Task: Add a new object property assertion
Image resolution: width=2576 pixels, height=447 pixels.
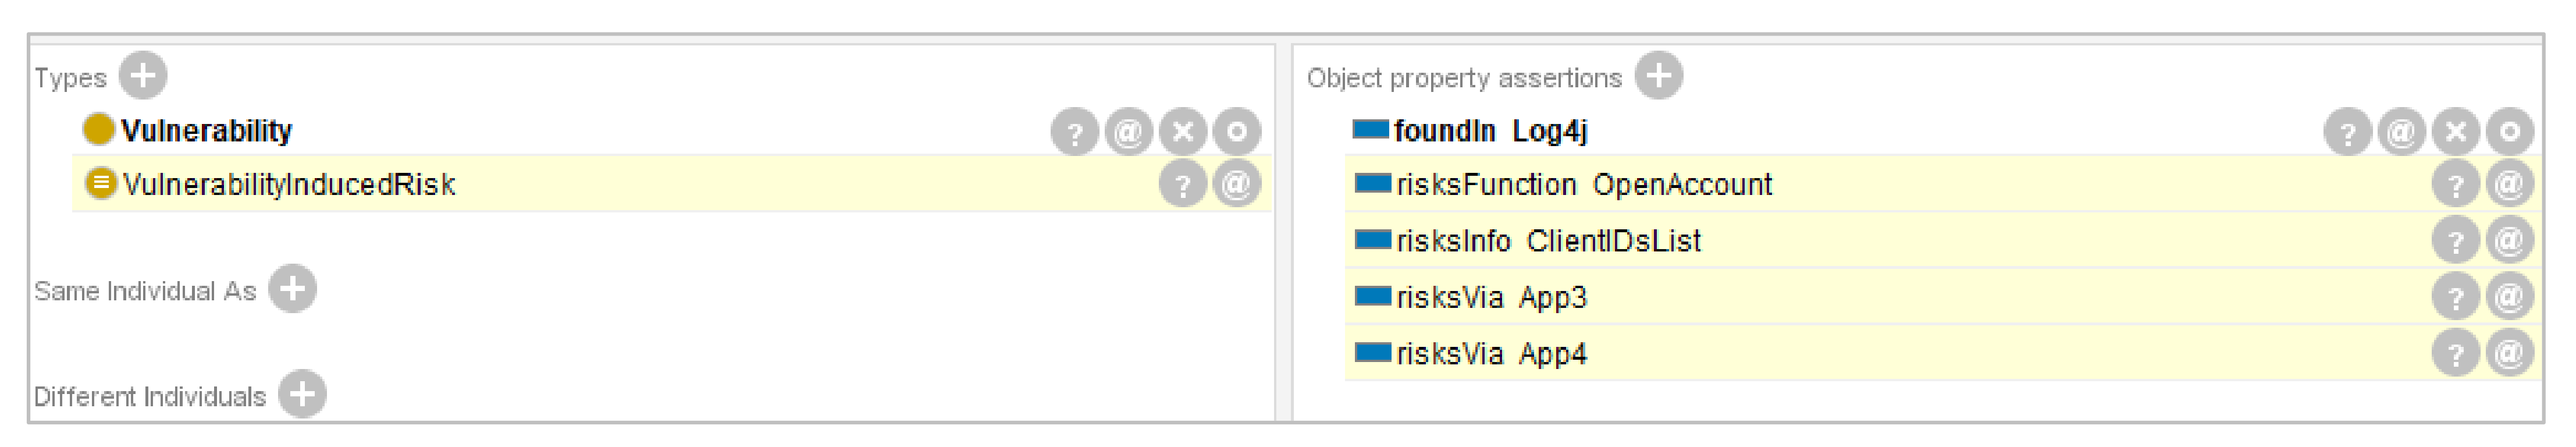Action: pos(1659,75)
